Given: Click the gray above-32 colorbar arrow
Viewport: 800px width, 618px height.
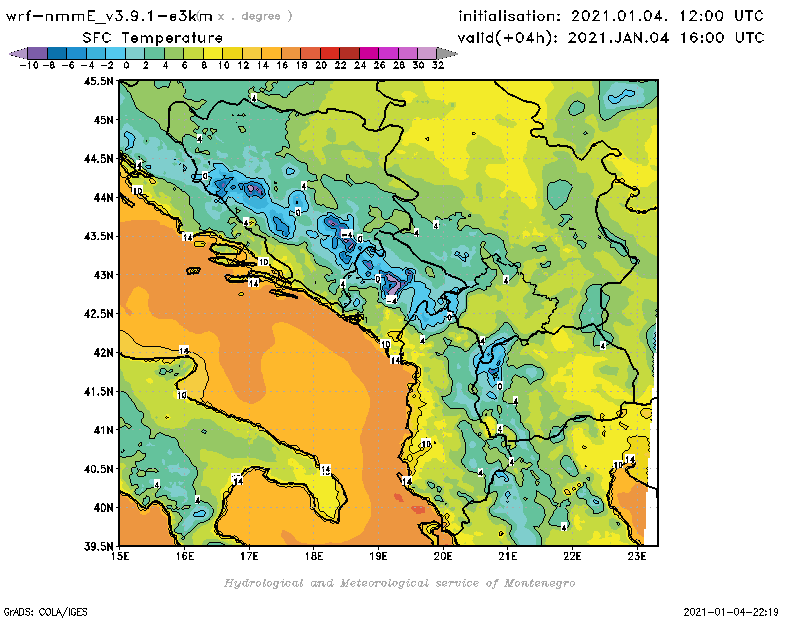Looking at the screenshot, I should pos(447,53).
